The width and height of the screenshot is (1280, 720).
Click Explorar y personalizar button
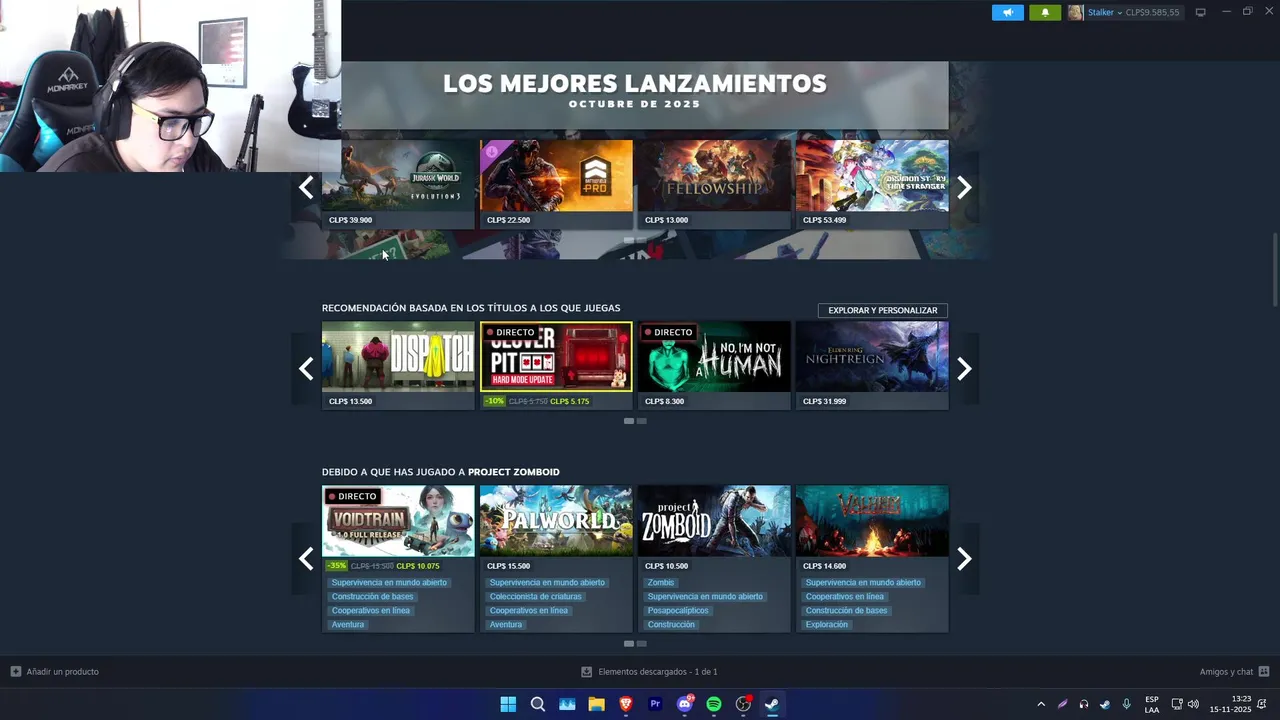883,310
